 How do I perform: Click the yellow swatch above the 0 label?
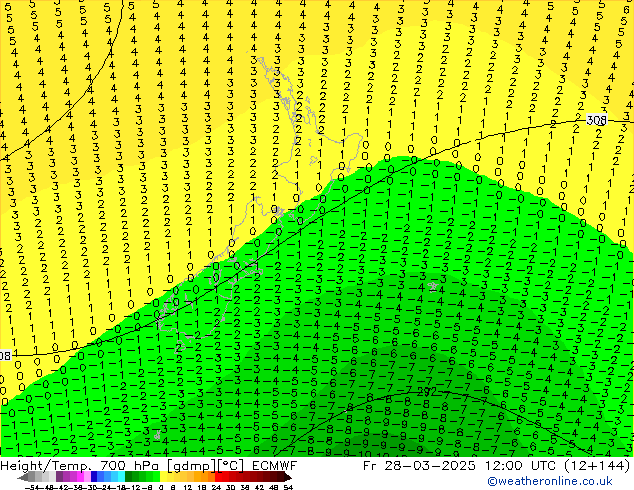tap(164, 477)
